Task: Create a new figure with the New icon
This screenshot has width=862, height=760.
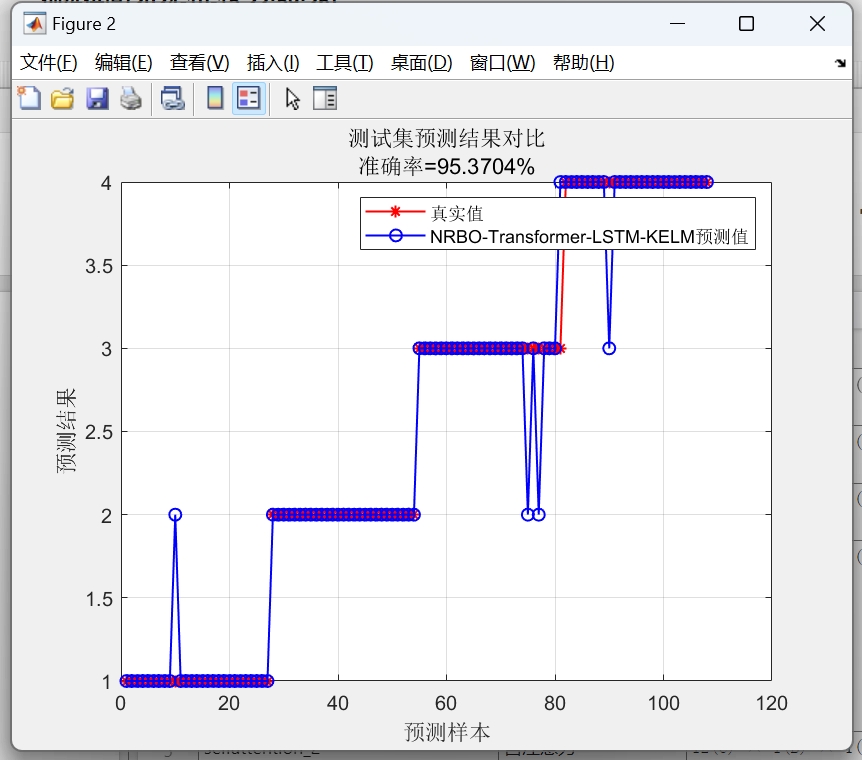Action: click(x=28, y=98)
